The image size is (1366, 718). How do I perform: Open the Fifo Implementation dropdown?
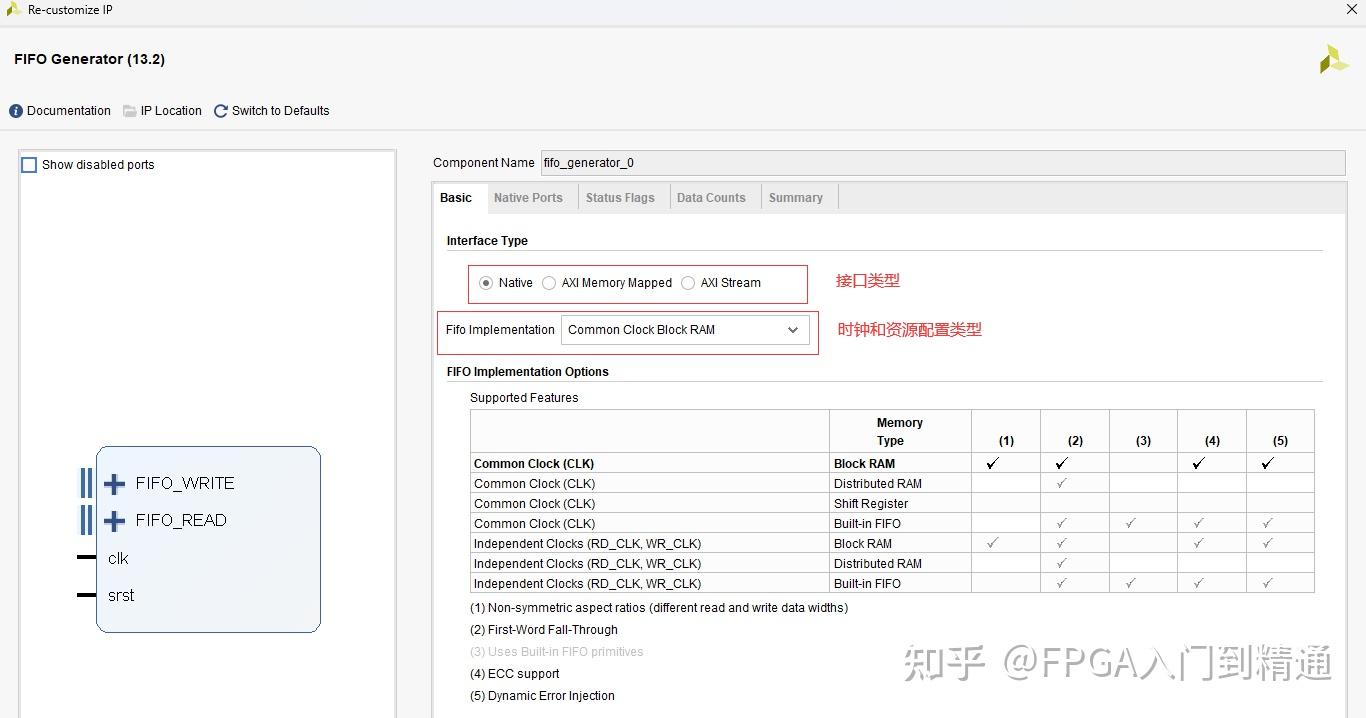pos(685,330)
